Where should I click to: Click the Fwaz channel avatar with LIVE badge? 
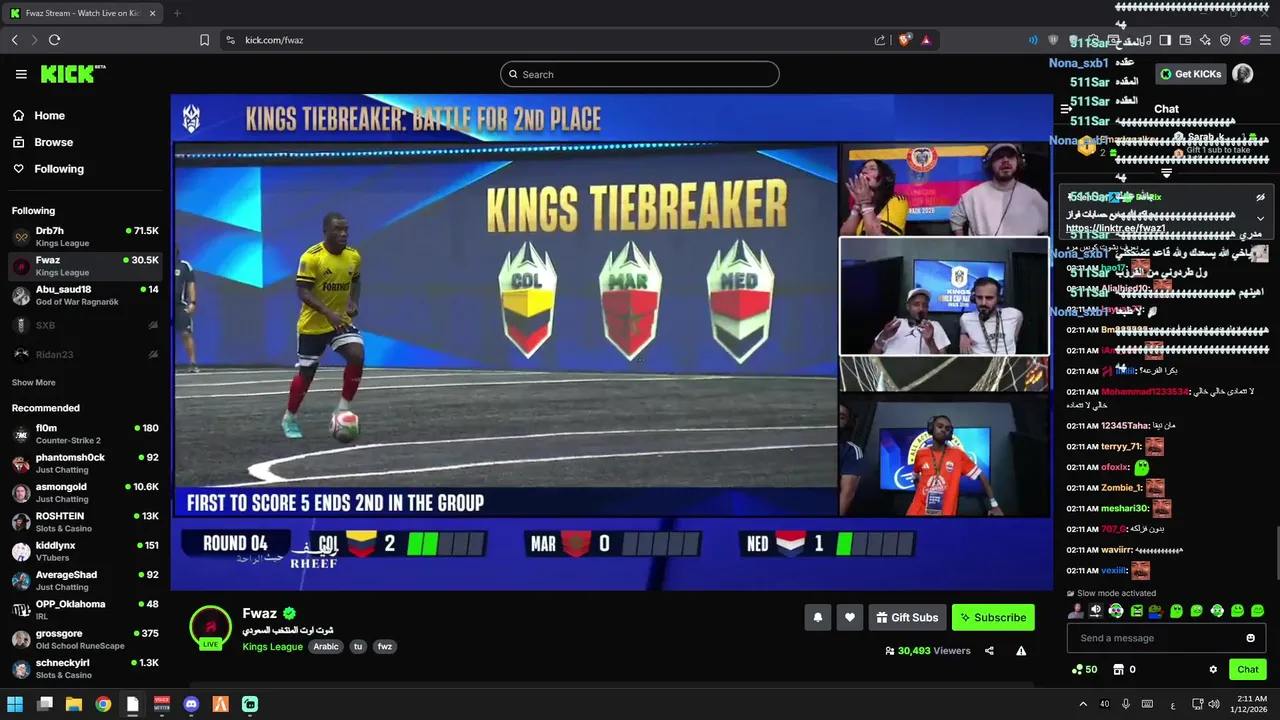[x=210, y=627]
